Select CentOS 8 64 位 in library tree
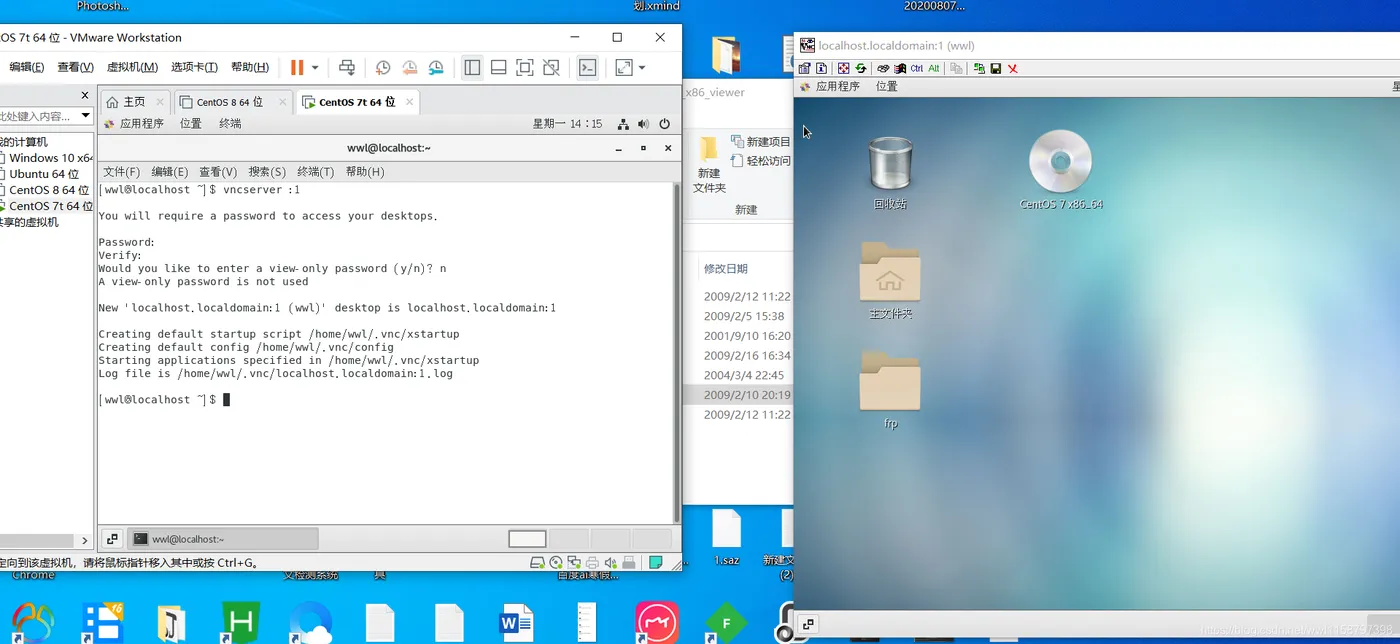 [x=49, y=190]
